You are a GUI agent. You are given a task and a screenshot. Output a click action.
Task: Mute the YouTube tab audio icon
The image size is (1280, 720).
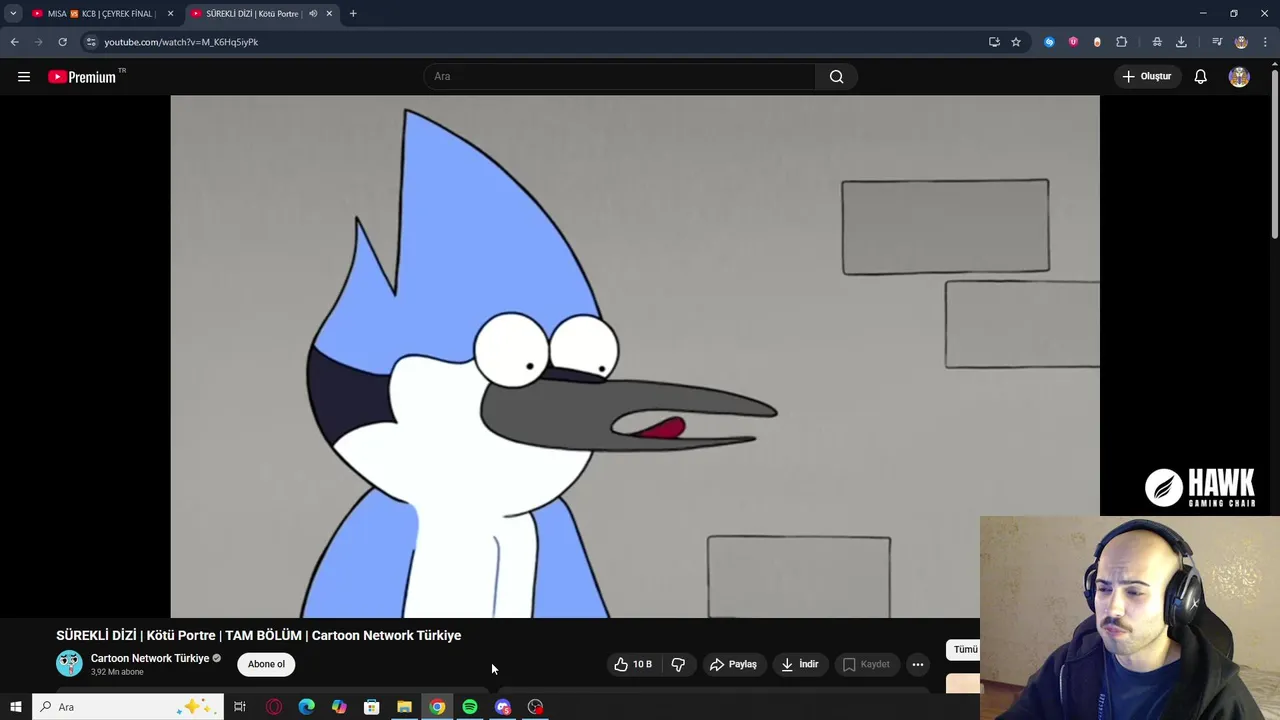(313, 14)
